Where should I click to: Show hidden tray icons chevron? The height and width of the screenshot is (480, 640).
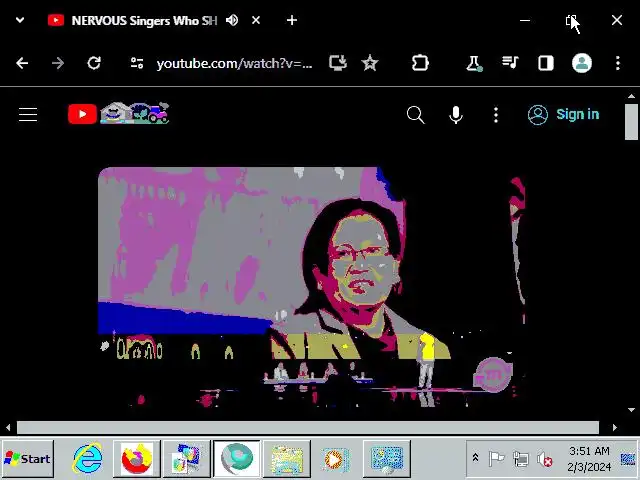476,458
